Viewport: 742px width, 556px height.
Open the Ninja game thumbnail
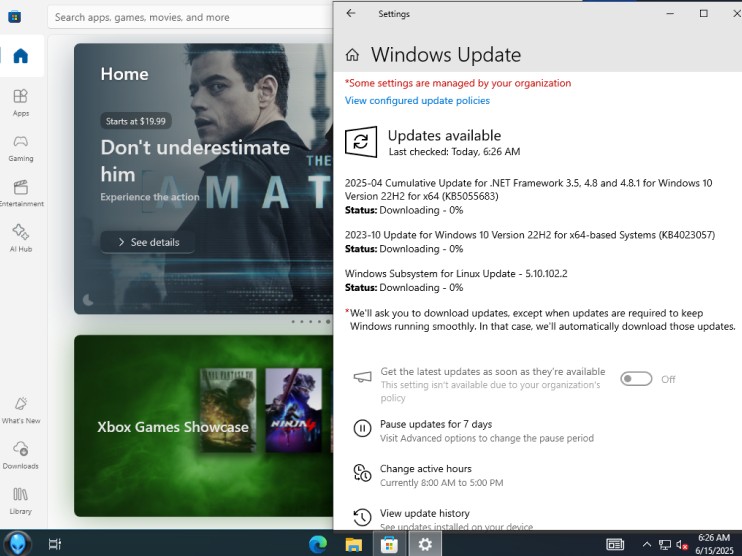293,410
